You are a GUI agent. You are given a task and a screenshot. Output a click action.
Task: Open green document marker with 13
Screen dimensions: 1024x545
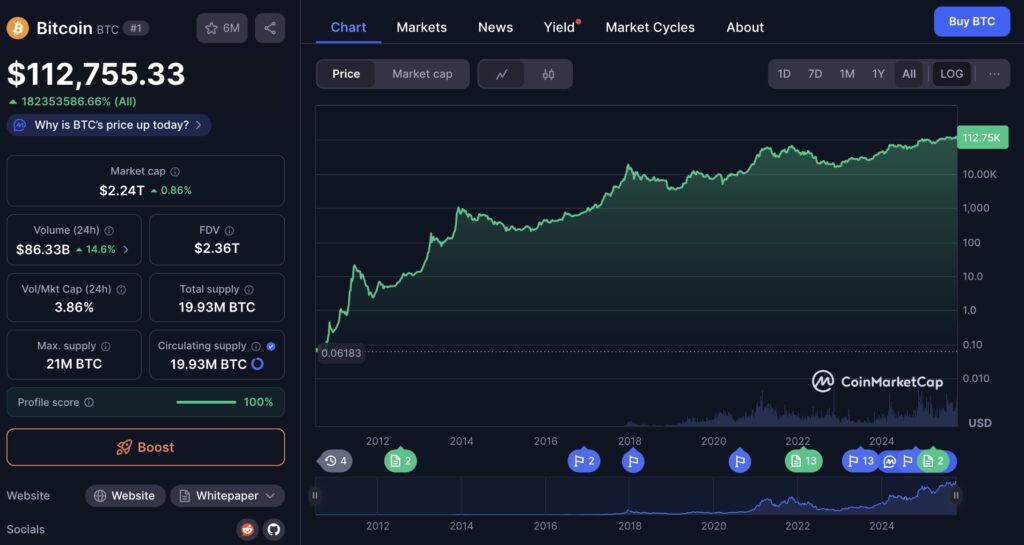coord(803,461)
